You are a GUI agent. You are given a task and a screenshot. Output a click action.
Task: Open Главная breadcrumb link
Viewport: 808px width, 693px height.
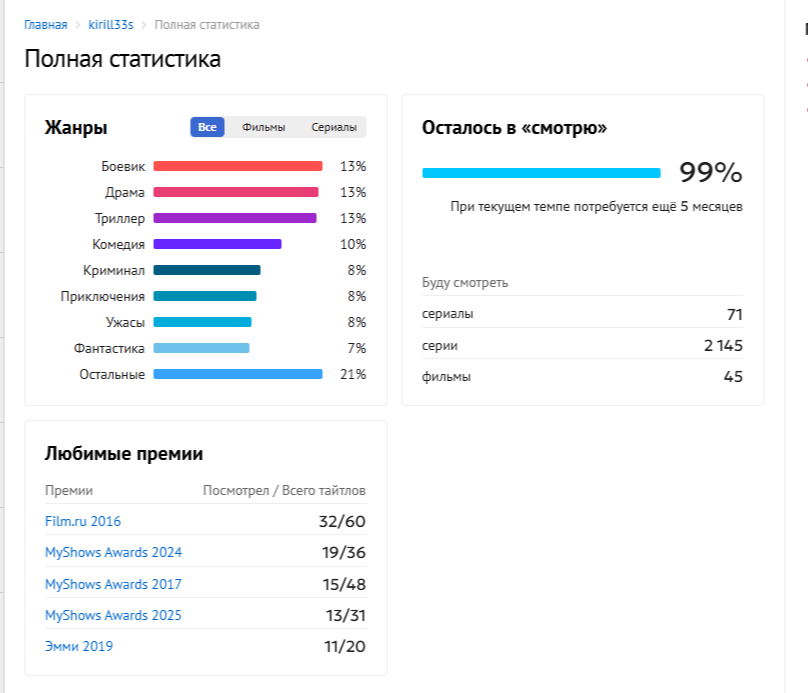coord(45,25)
